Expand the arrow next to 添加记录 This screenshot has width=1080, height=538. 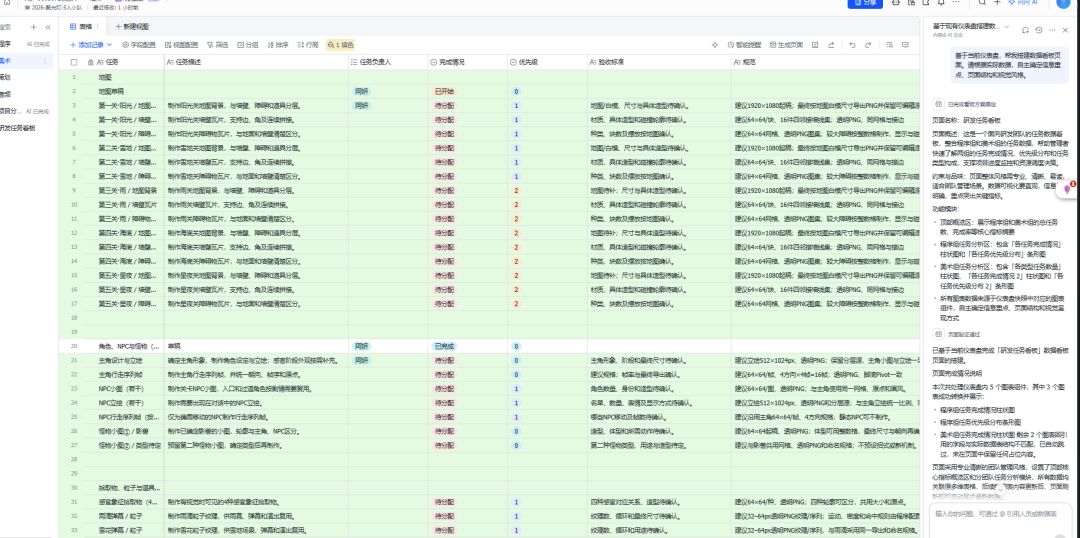click(109, 45)
